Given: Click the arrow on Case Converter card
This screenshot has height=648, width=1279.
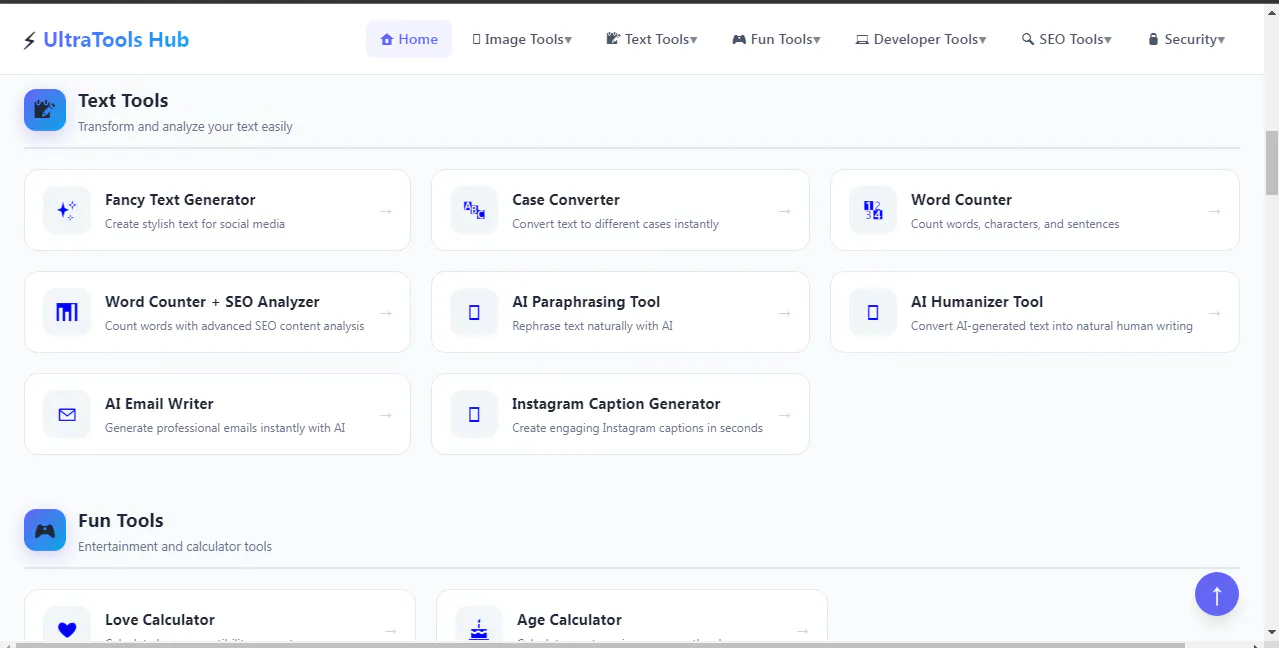Looking at the screenshot, I should 785,211.
